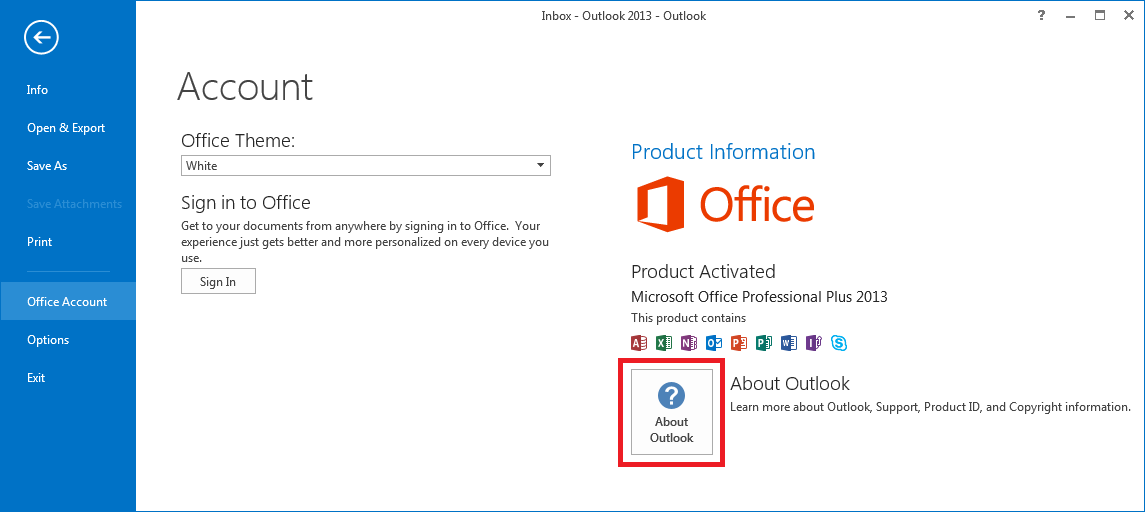Click the Access icon in product list
Screen dimensions: 1145x512
(639, 343)
